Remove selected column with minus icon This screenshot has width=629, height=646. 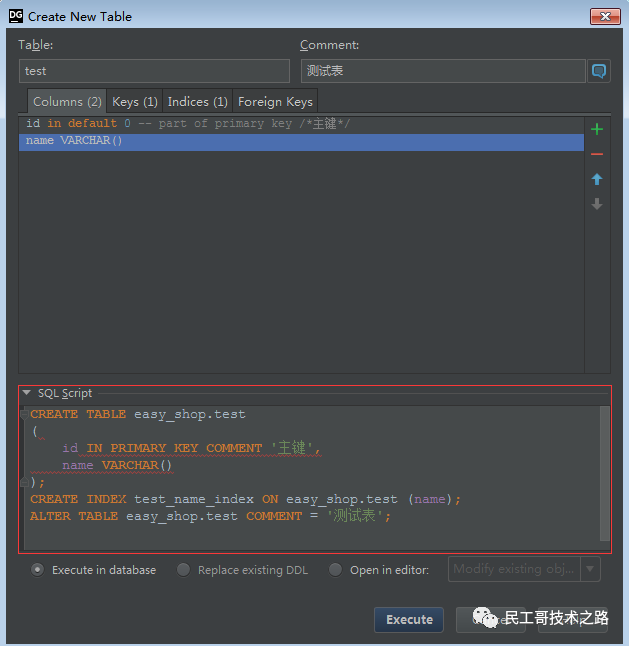point(597,154)
